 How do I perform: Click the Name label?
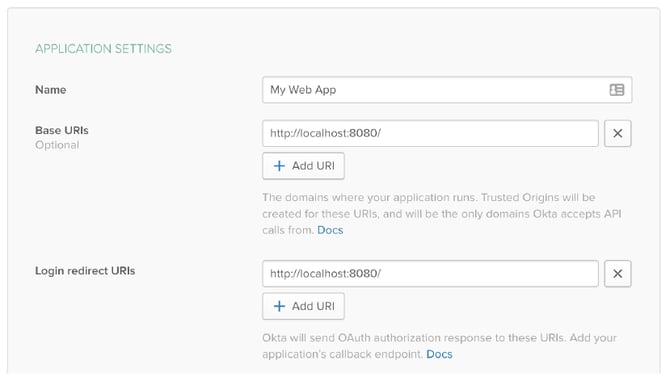click(x=50, y=90)
